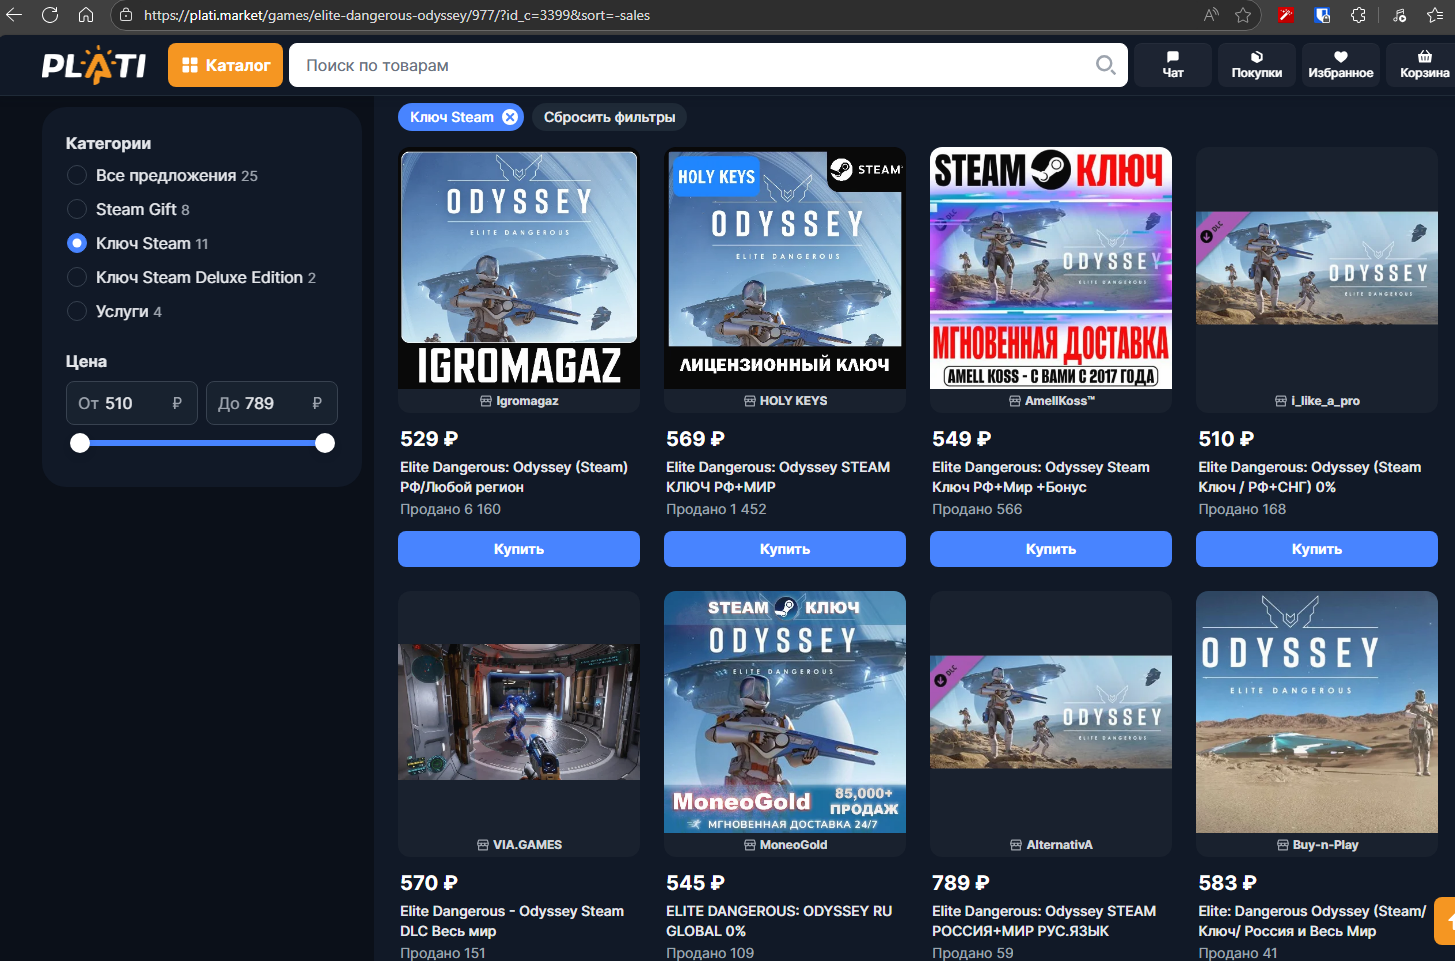Screen dimensions: 1455x961
Task: Select Услуги category radio
Action: [x=77, y=311]
